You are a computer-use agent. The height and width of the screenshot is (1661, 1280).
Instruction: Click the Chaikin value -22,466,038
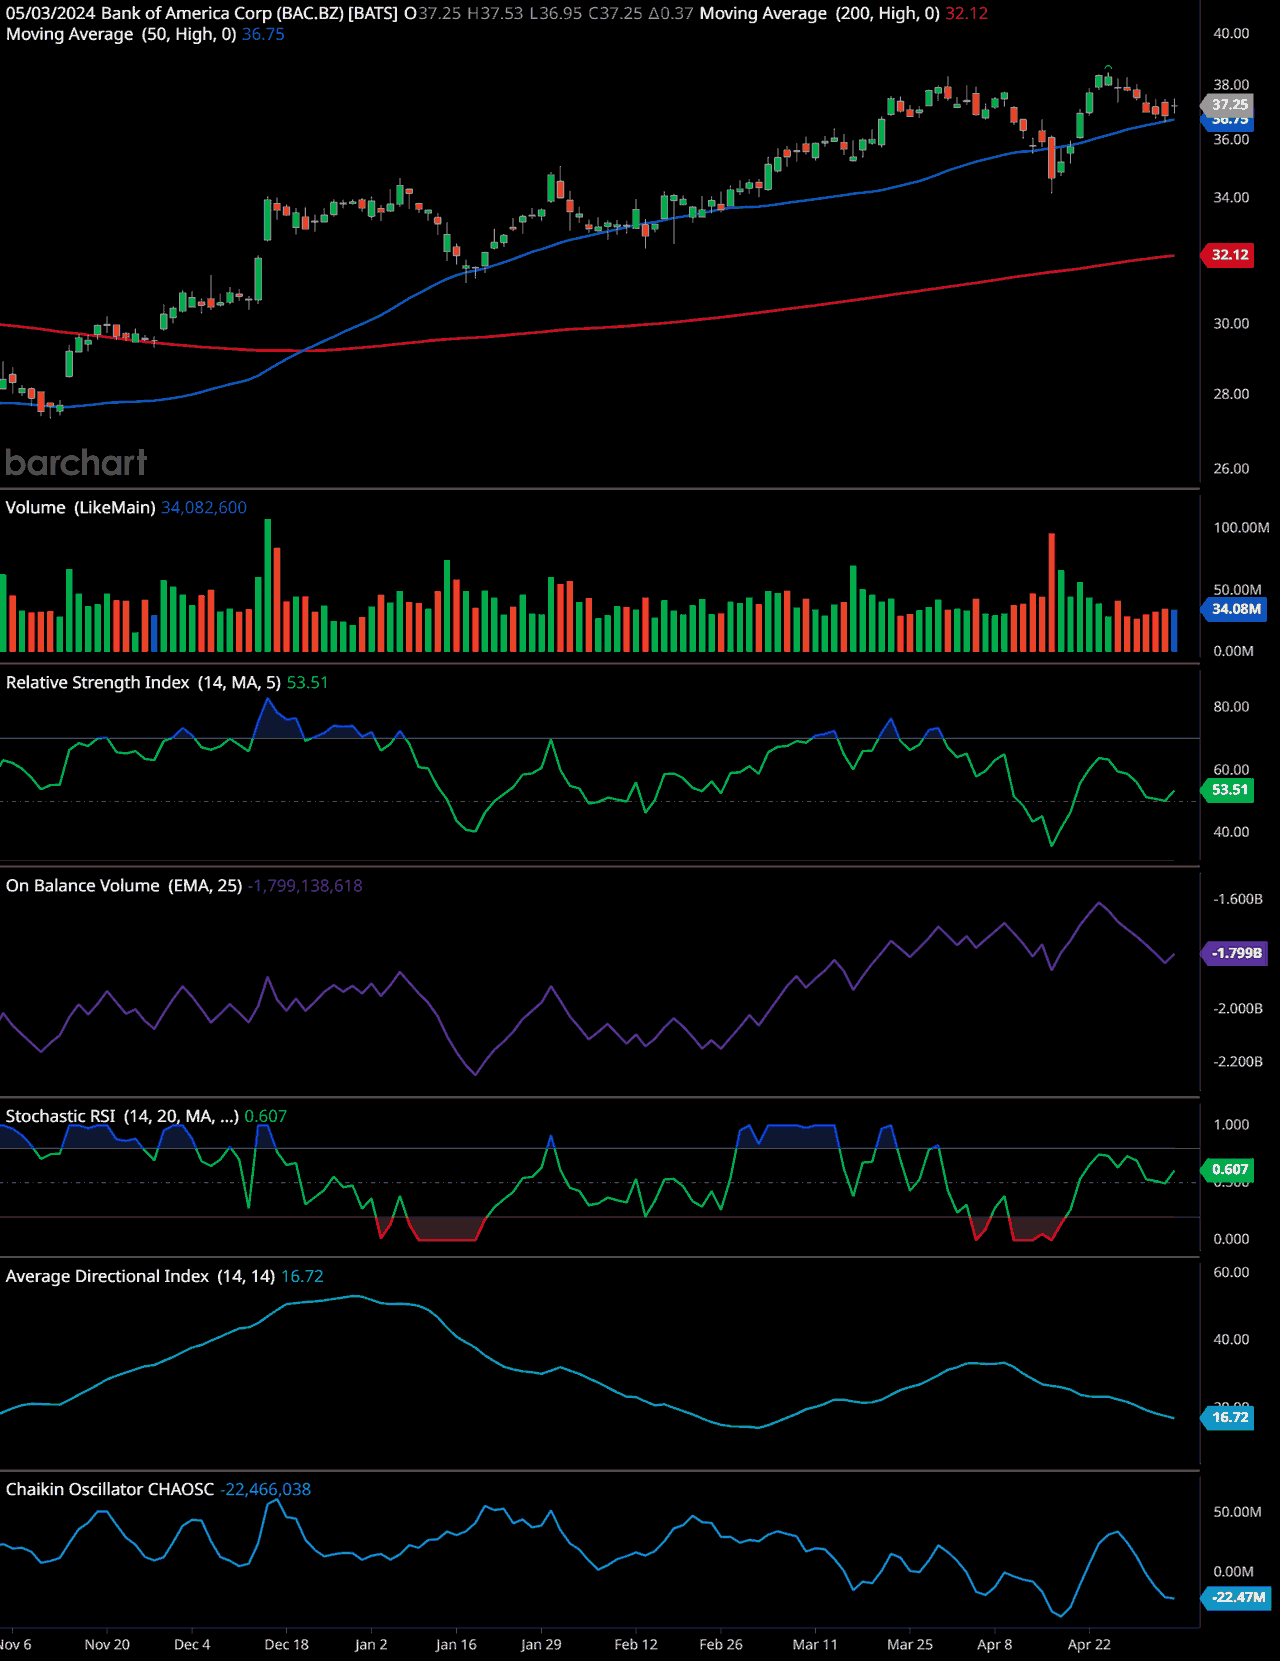tap(265, 1490)
